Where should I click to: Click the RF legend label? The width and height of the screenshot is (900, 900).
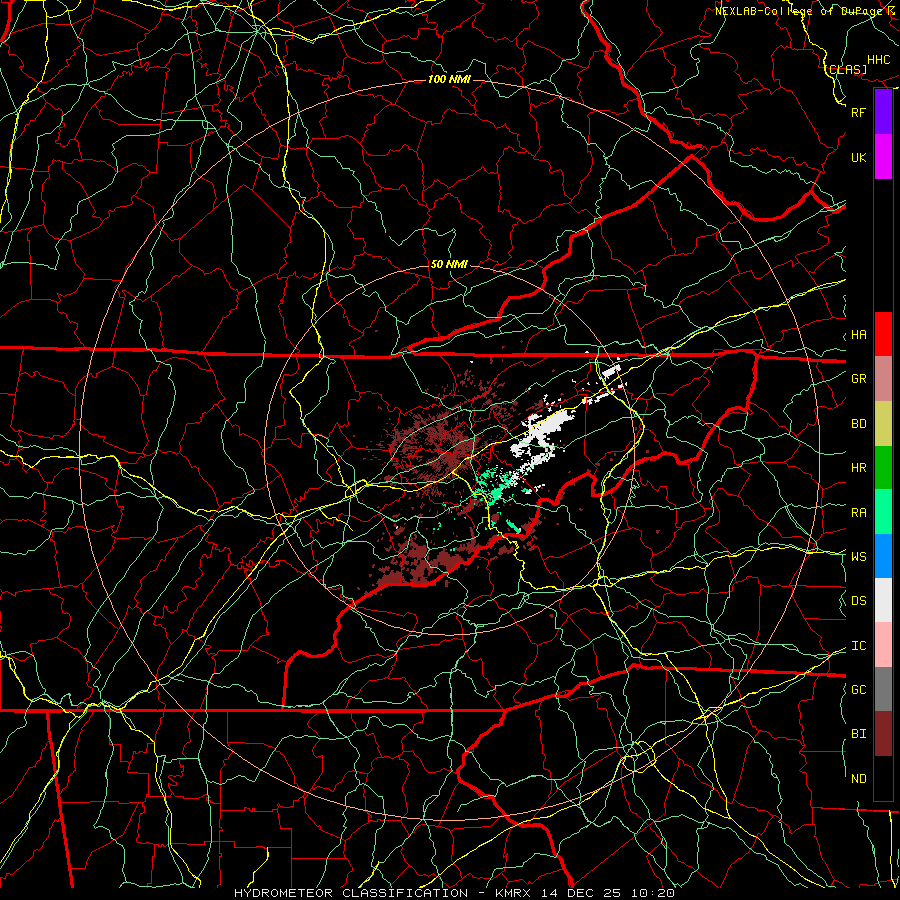click(x=858, y=112)
